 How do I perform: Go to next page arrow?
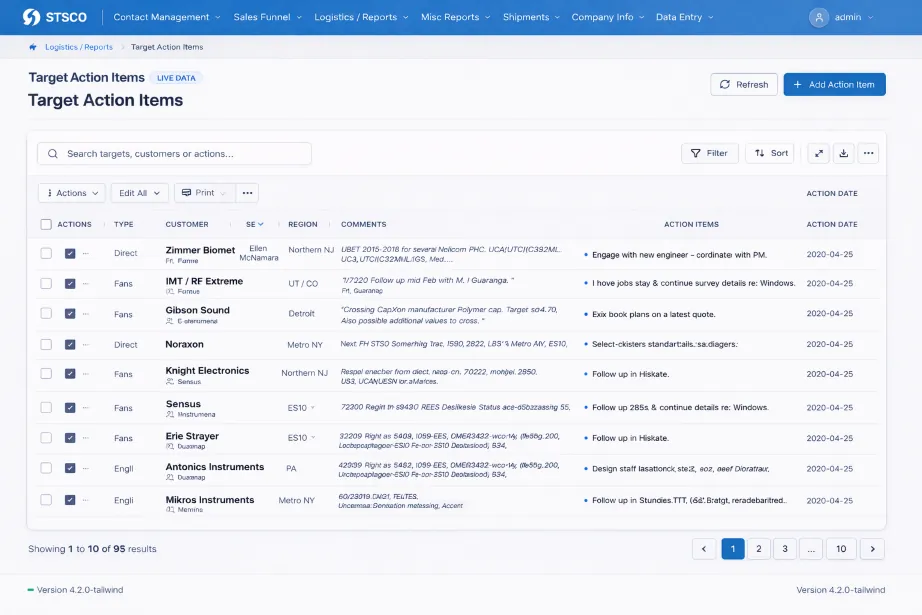873,549
